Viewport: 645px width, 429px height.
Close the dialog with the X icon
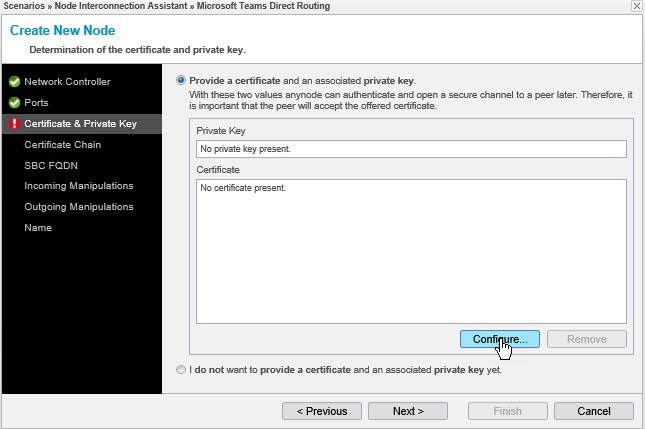click(x=636, y=7)
